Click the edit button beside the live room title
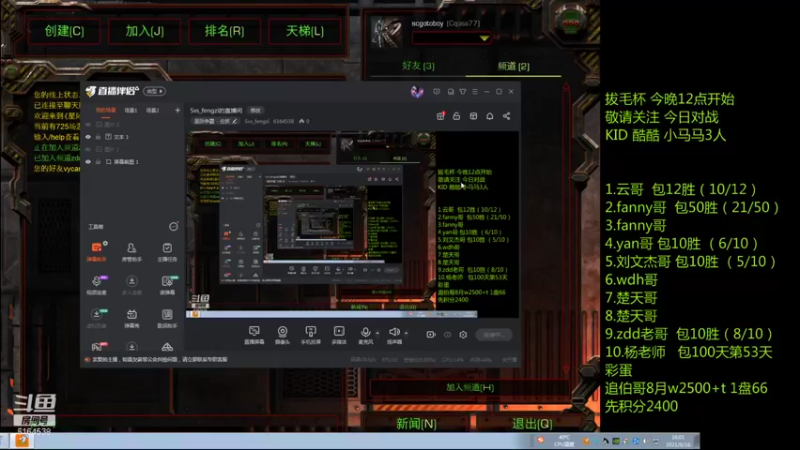This screenshot has width=800, height=450. click(255, 110)
